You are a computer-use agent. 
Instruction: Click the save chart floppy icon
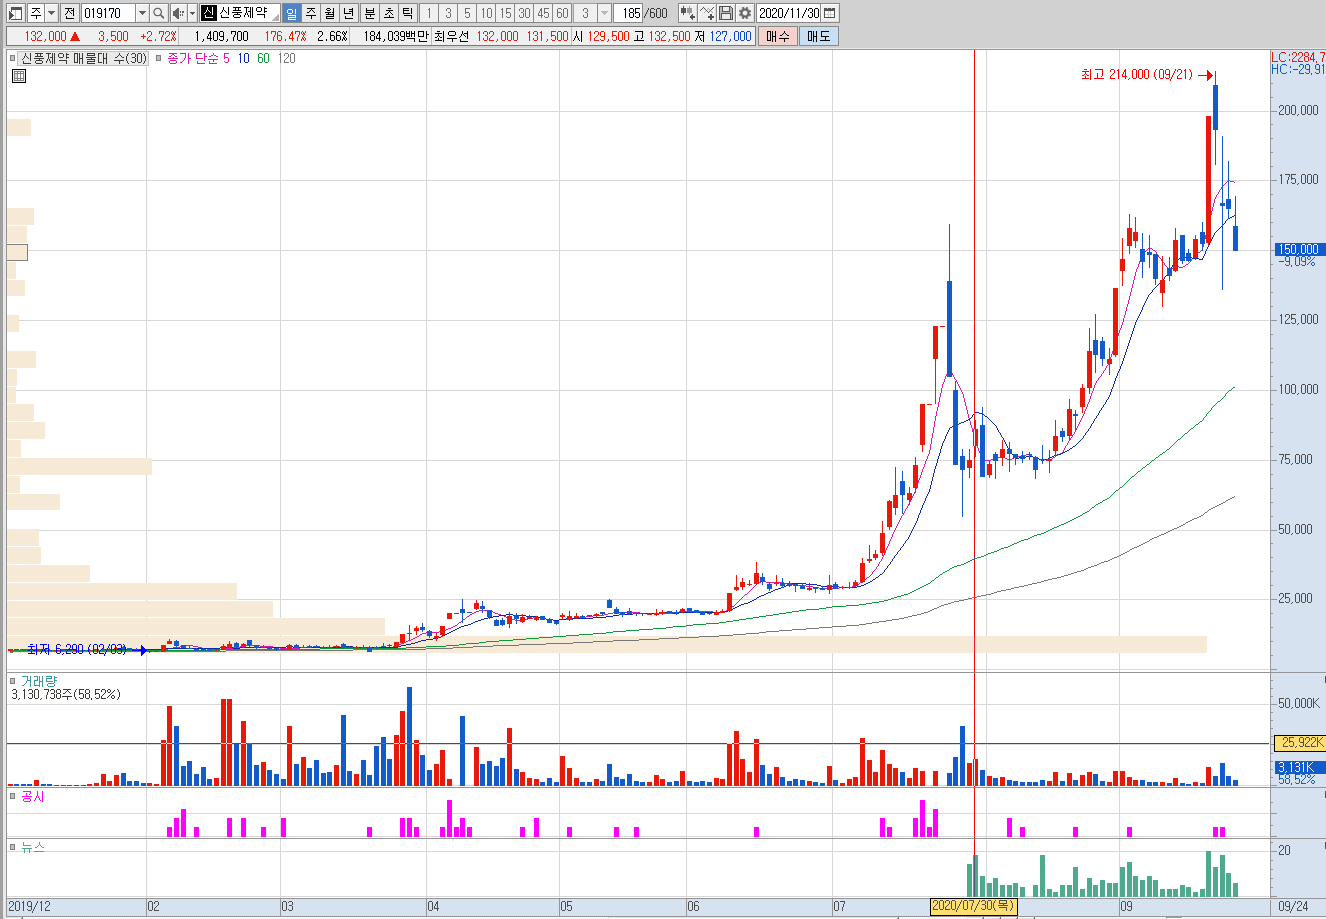(725, 13)
